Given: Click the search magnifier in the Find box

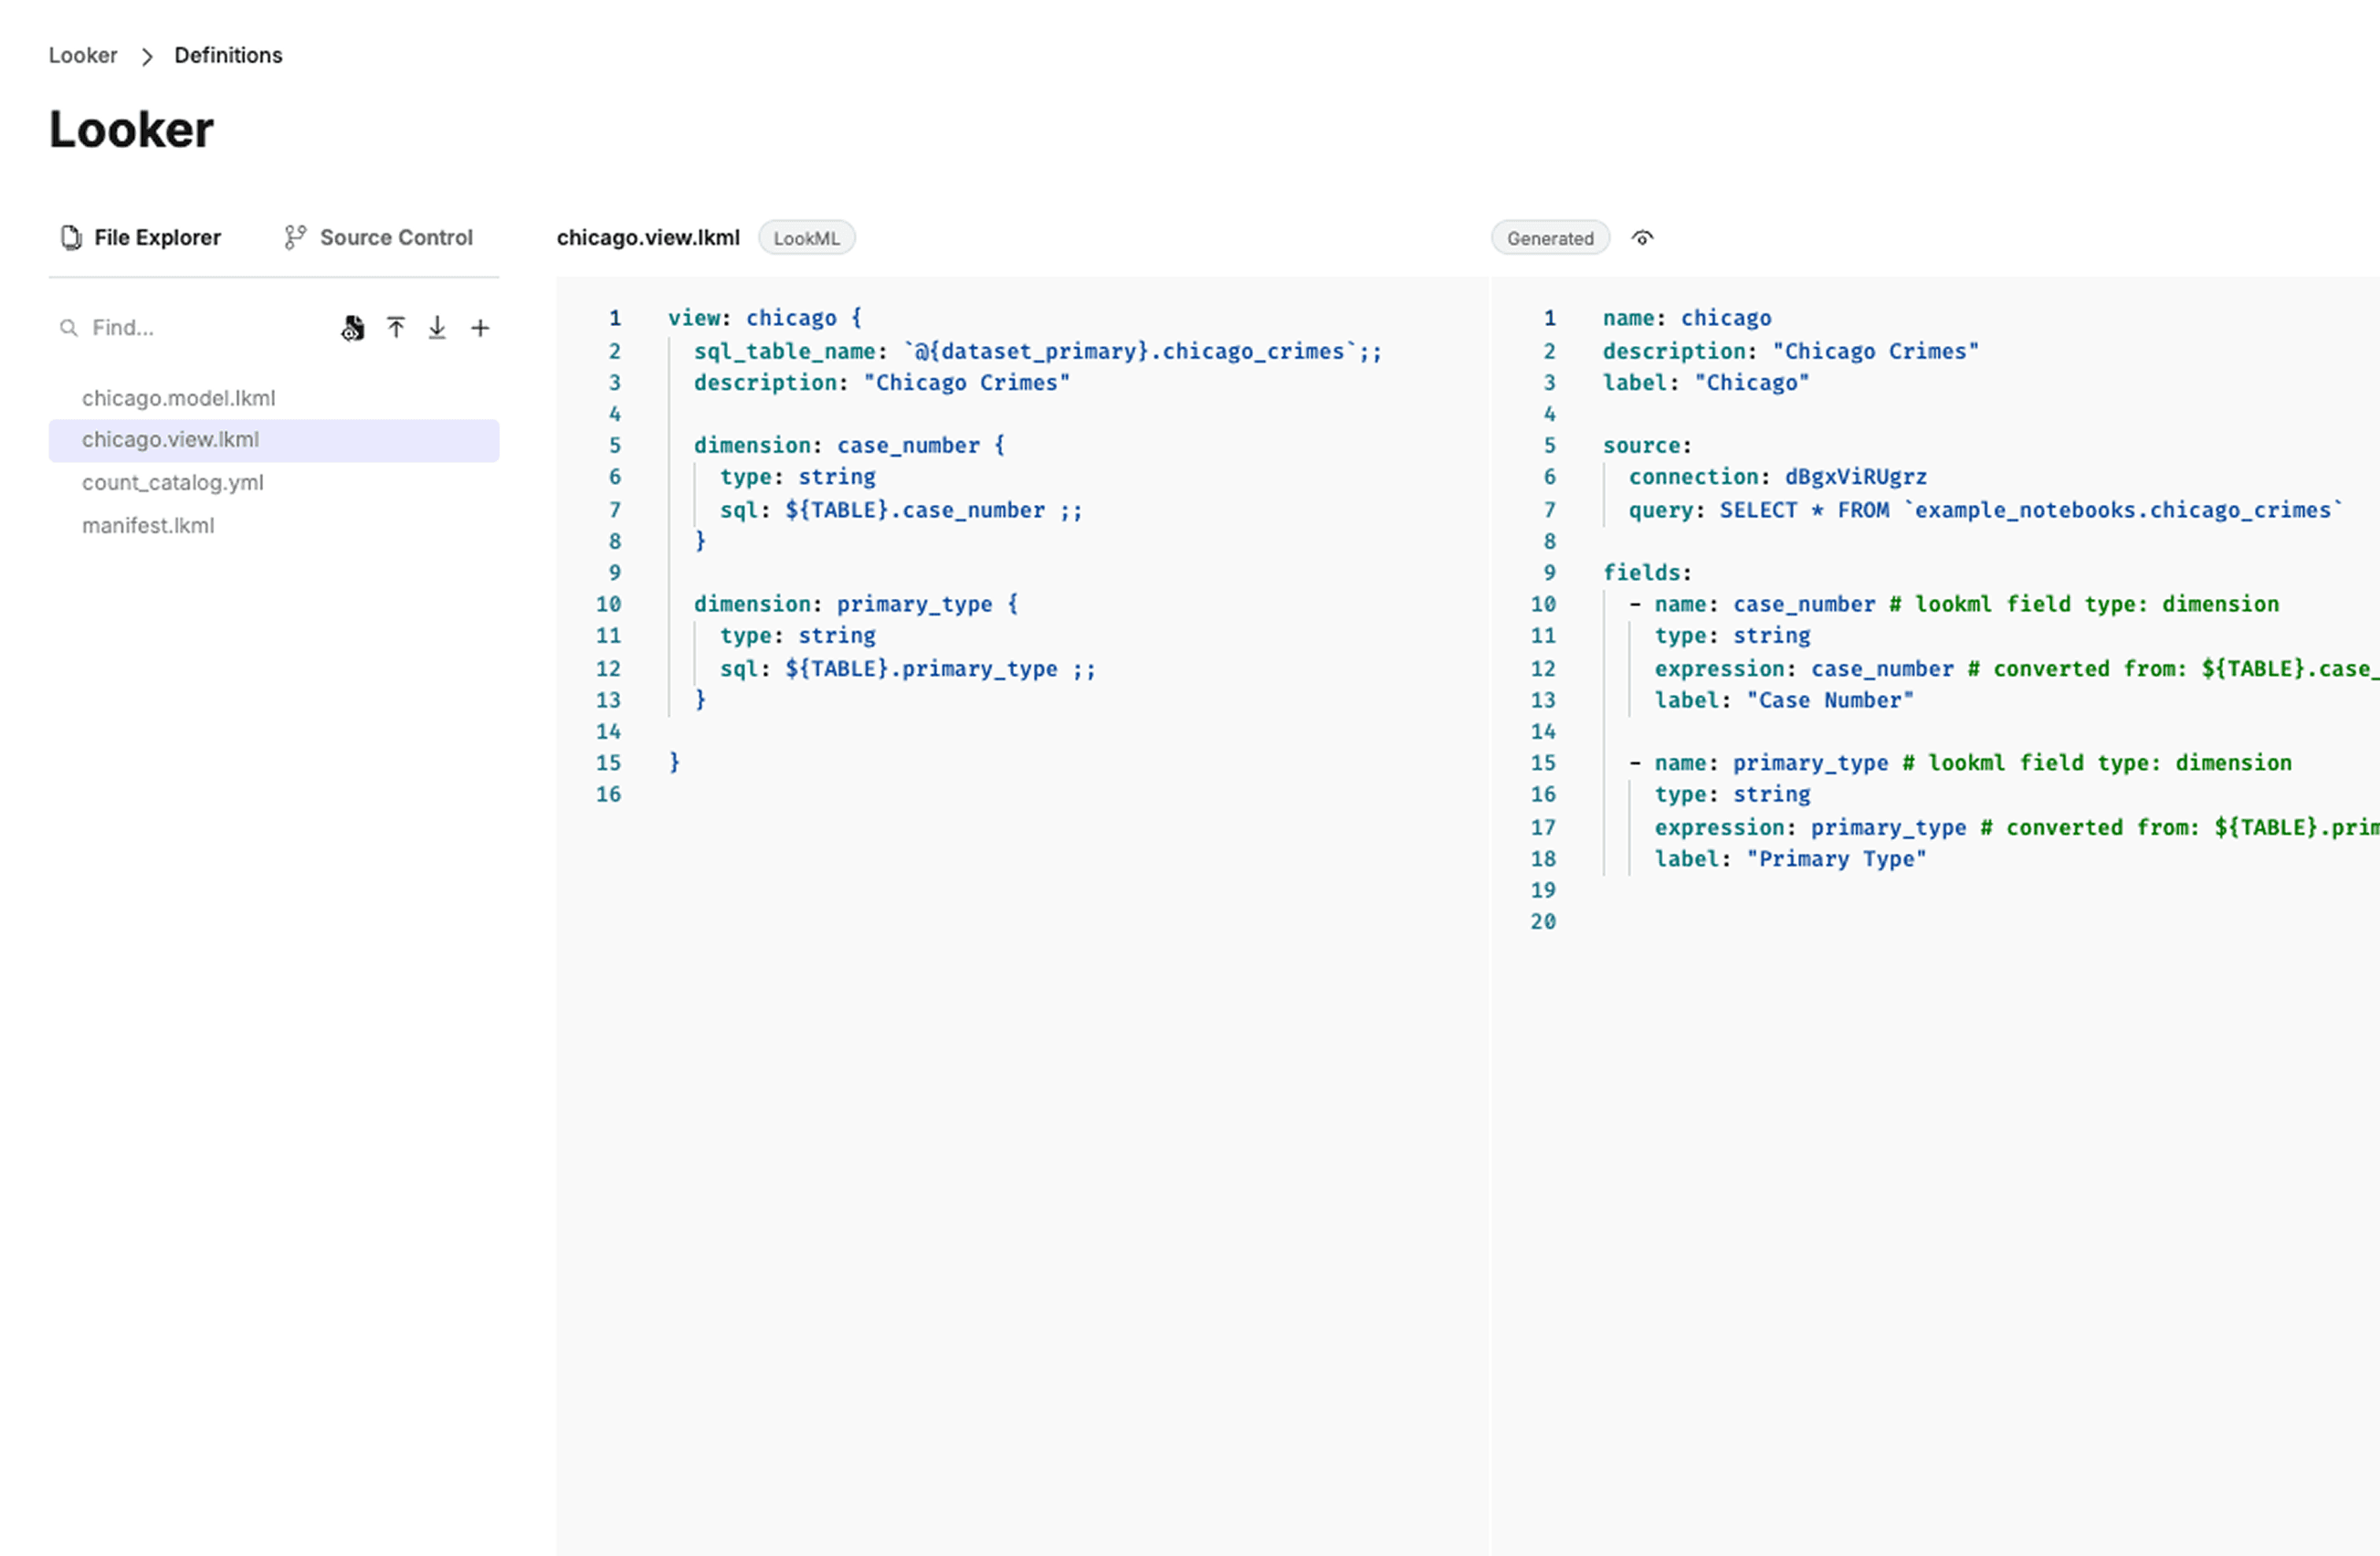Looking at the screenshot, I should coord(68,328).
